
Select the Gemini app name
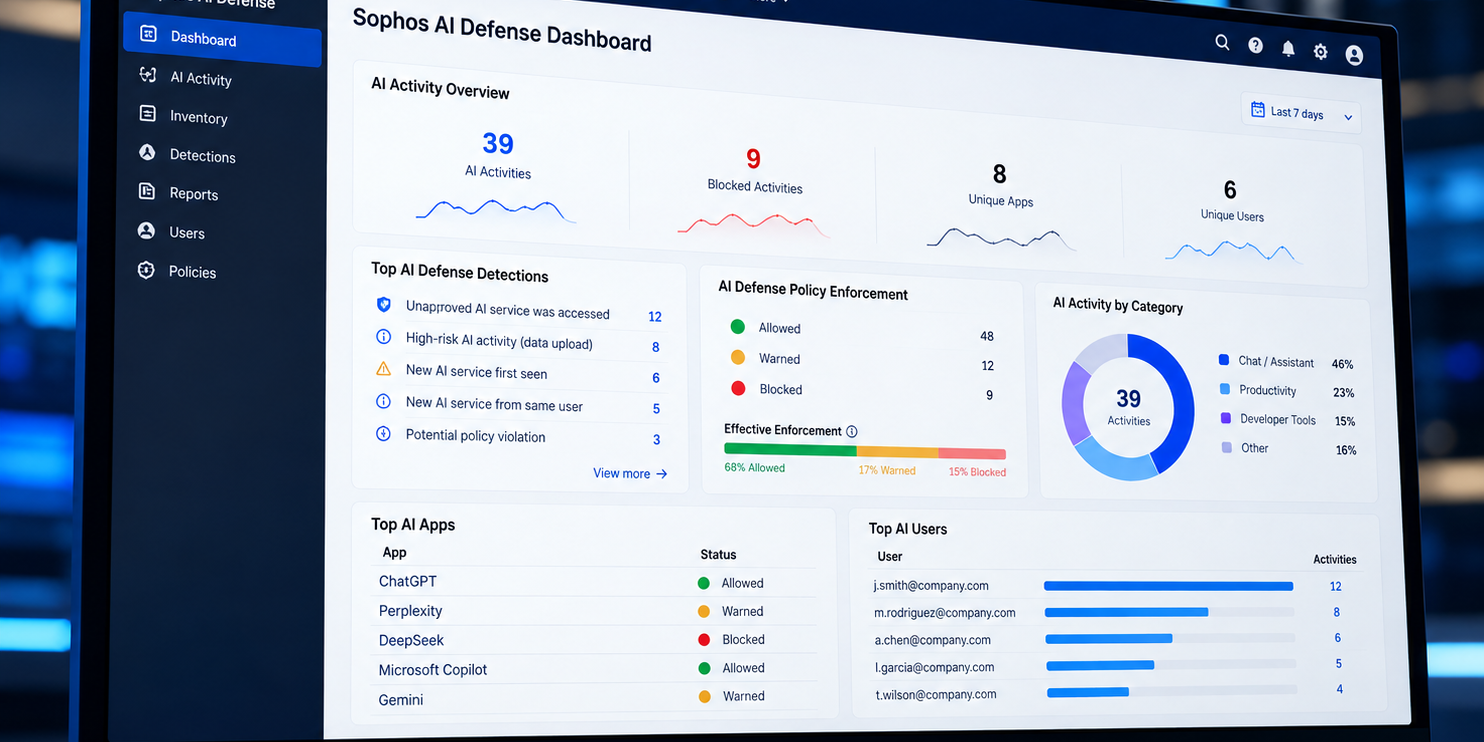pyautogui.click(x=401, y=700)
